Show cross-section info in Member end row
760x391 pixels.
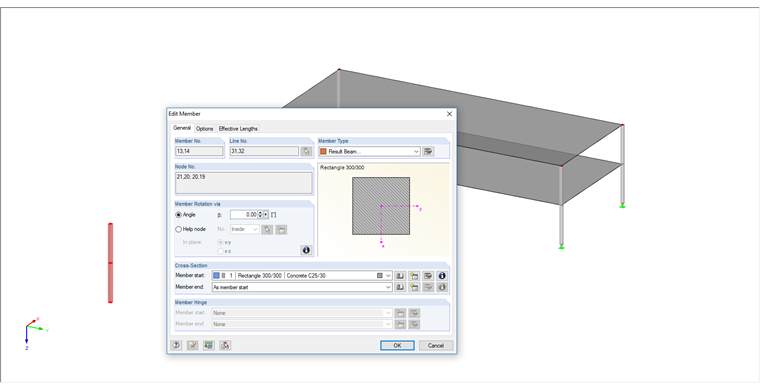pos(442,287)
